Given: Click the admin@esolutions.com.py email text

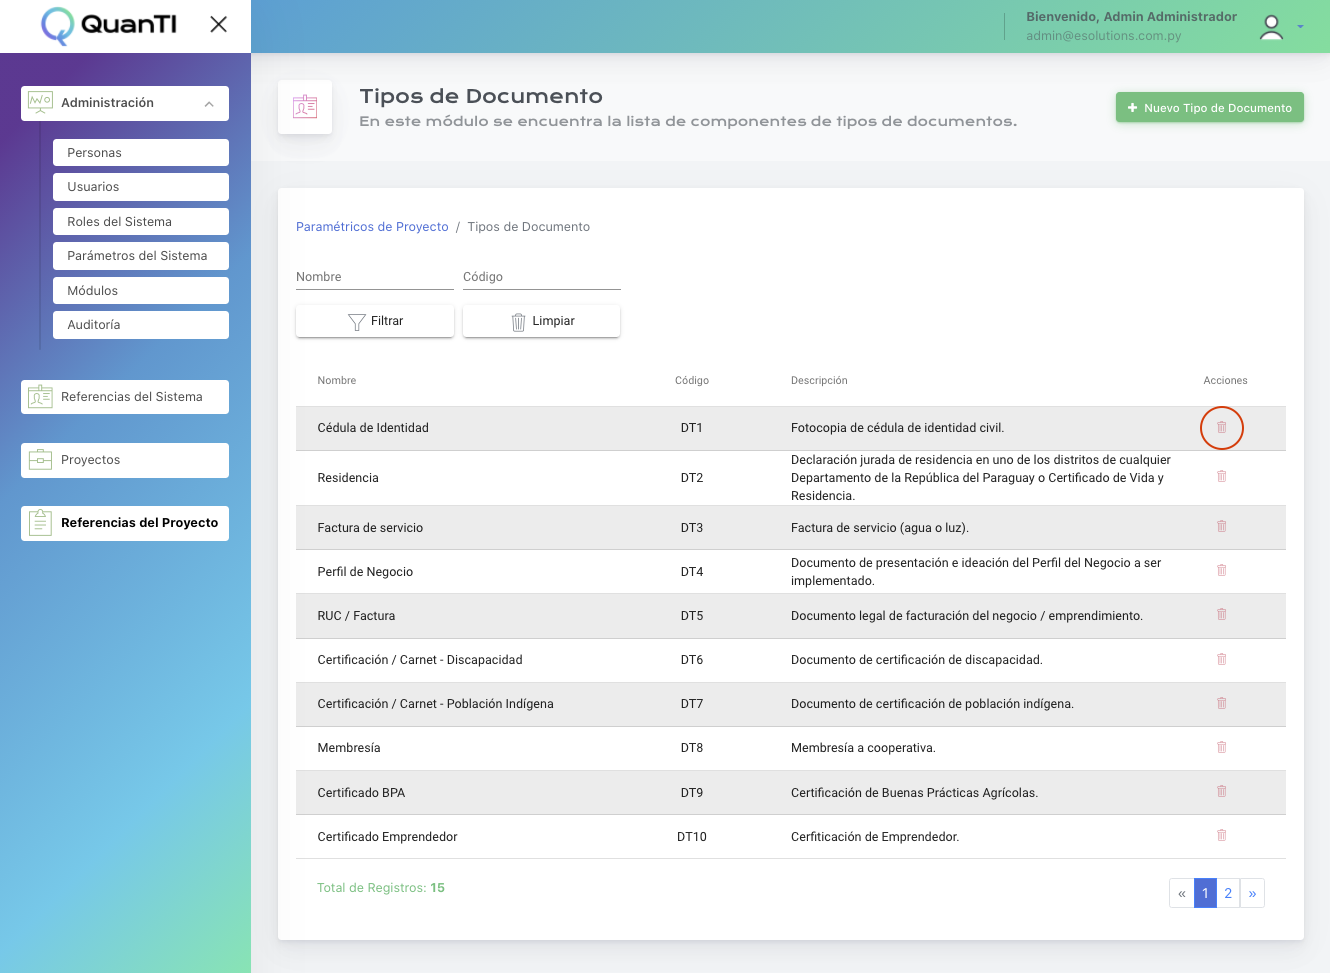Looking at the screenshot, I should [1103, 36].
